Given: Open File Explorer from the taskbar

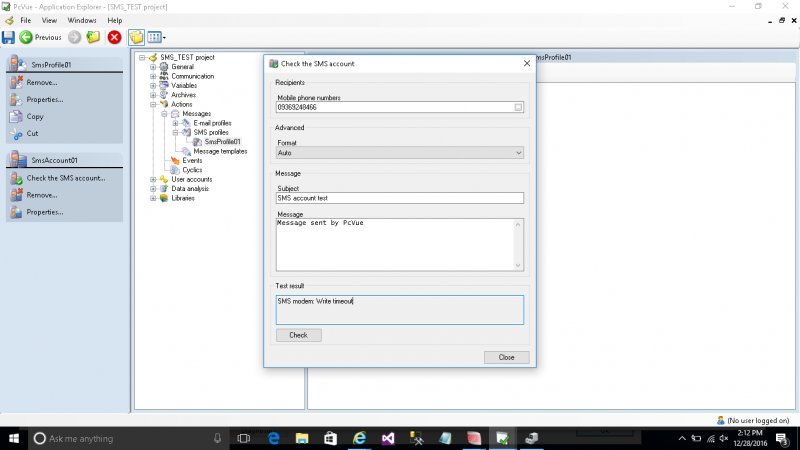Looking at the screenshot, I should pyautogui.click(x=302, y=438).
